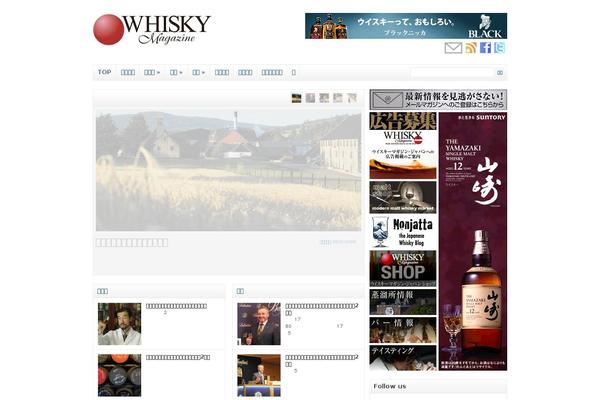
Task: Visit the Facebook page icon
Action: (486, 48)
